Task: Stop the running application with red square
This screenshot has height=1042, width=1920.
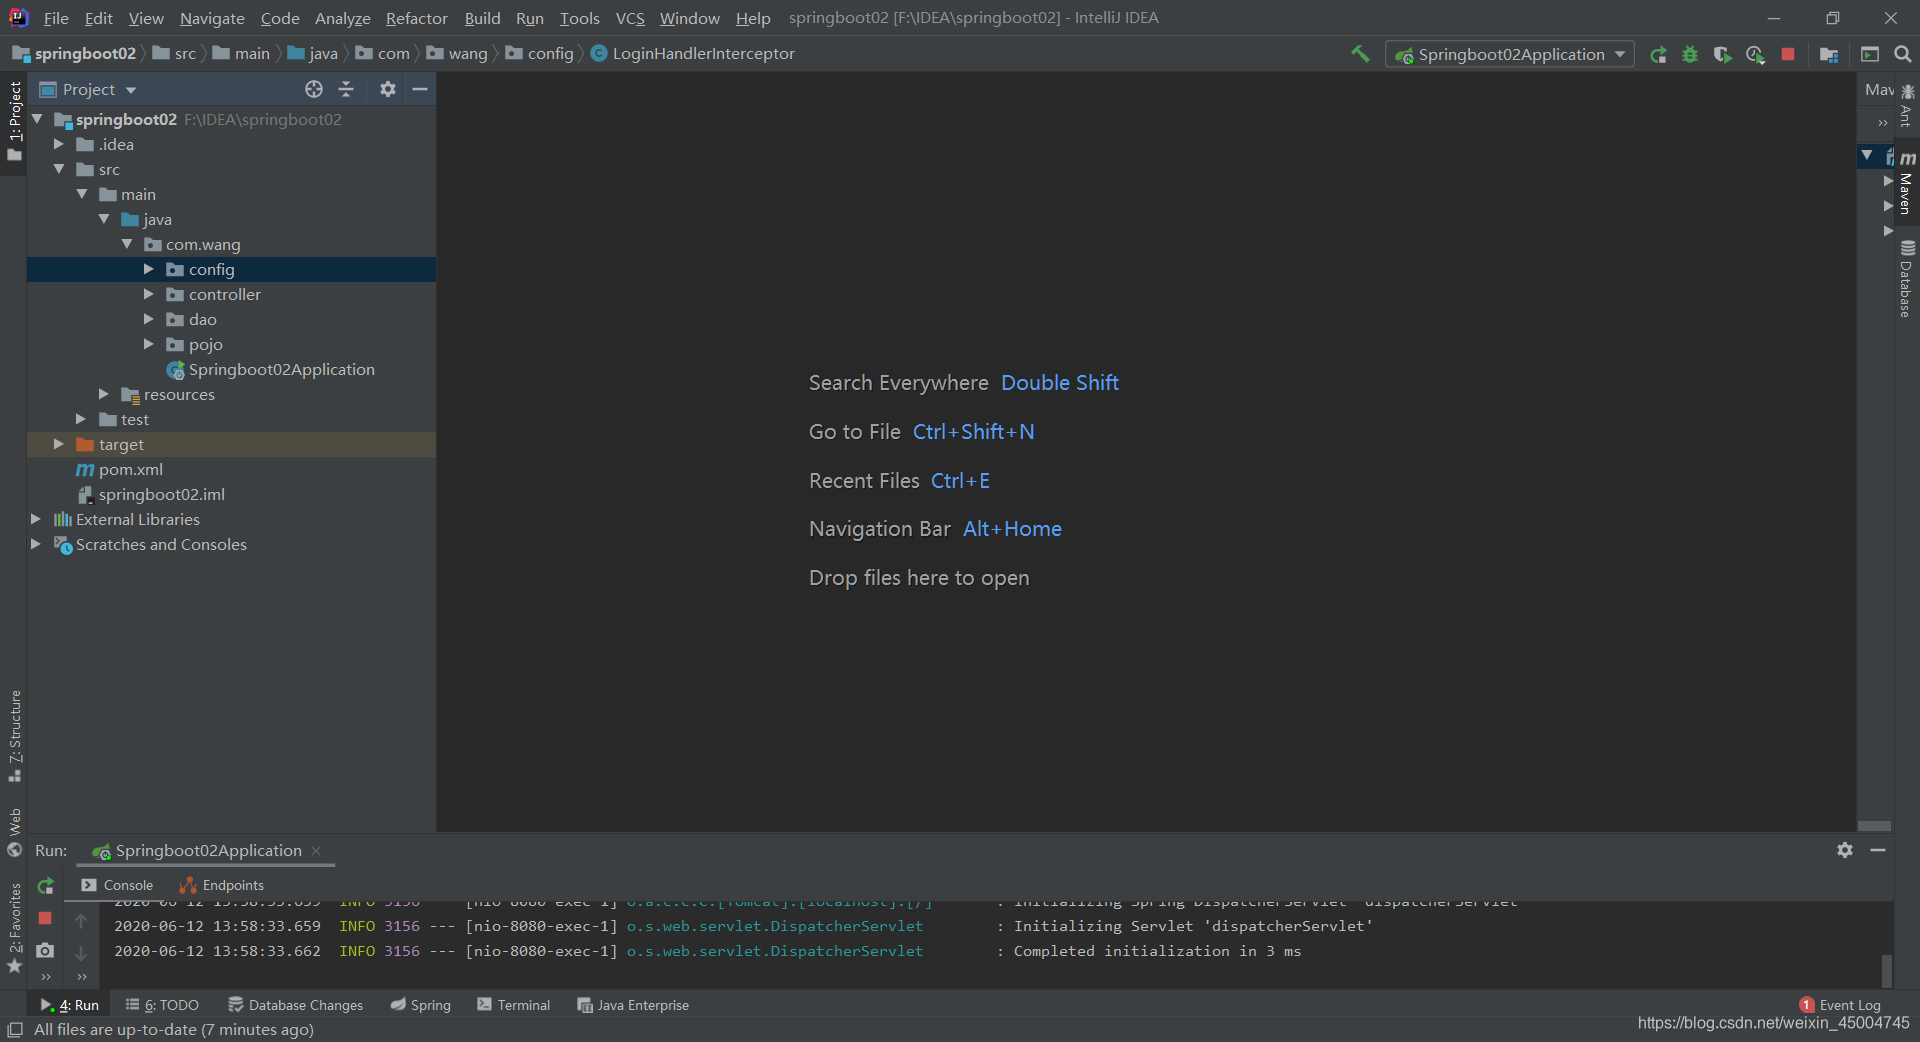Action: point(1789,54)
